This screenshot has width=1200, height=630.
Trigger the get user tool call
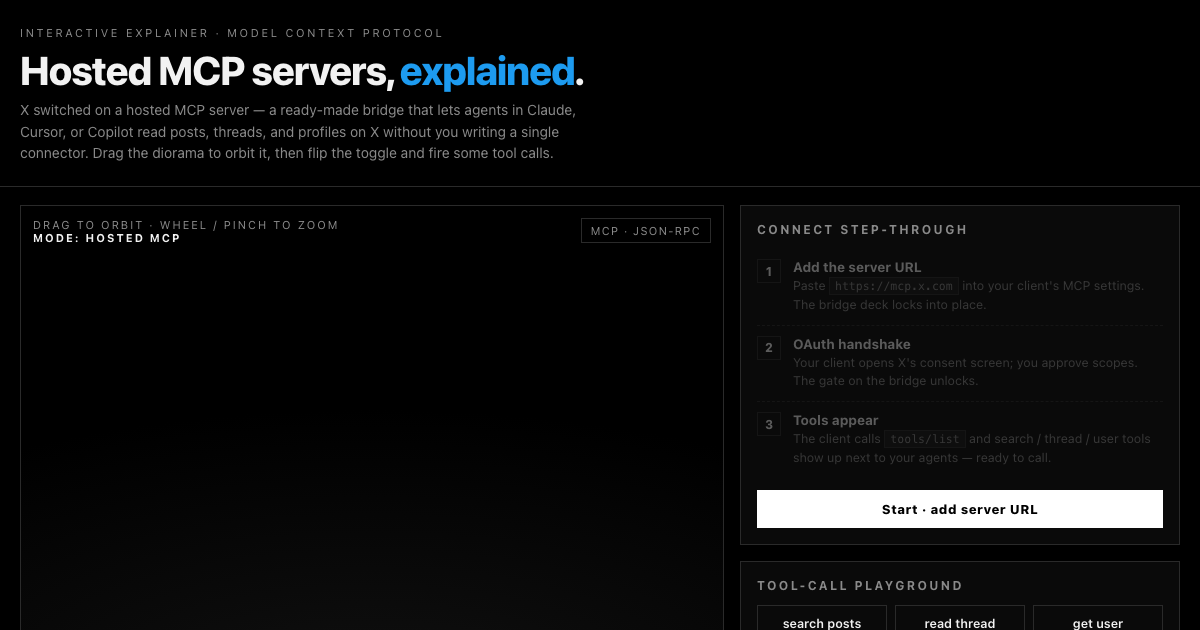click(1098, 618)
